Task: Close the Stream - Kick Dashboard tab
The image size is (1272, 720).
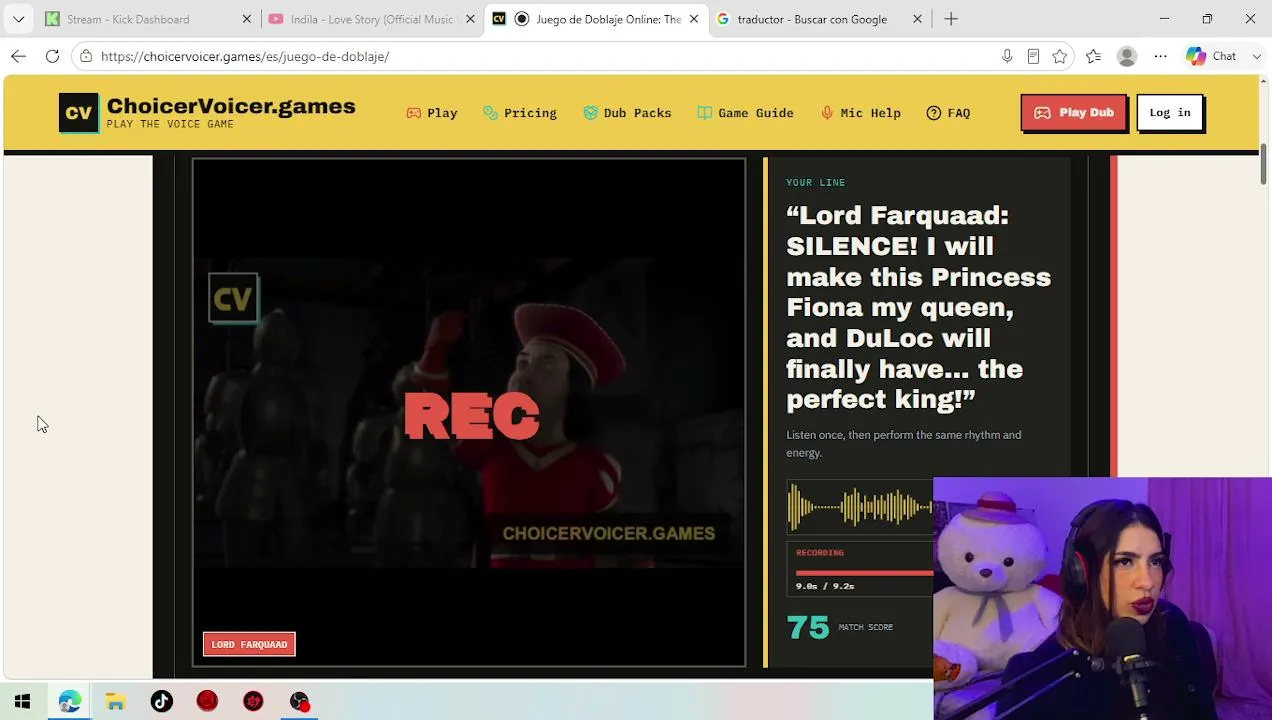Action: tap(247, 19)
